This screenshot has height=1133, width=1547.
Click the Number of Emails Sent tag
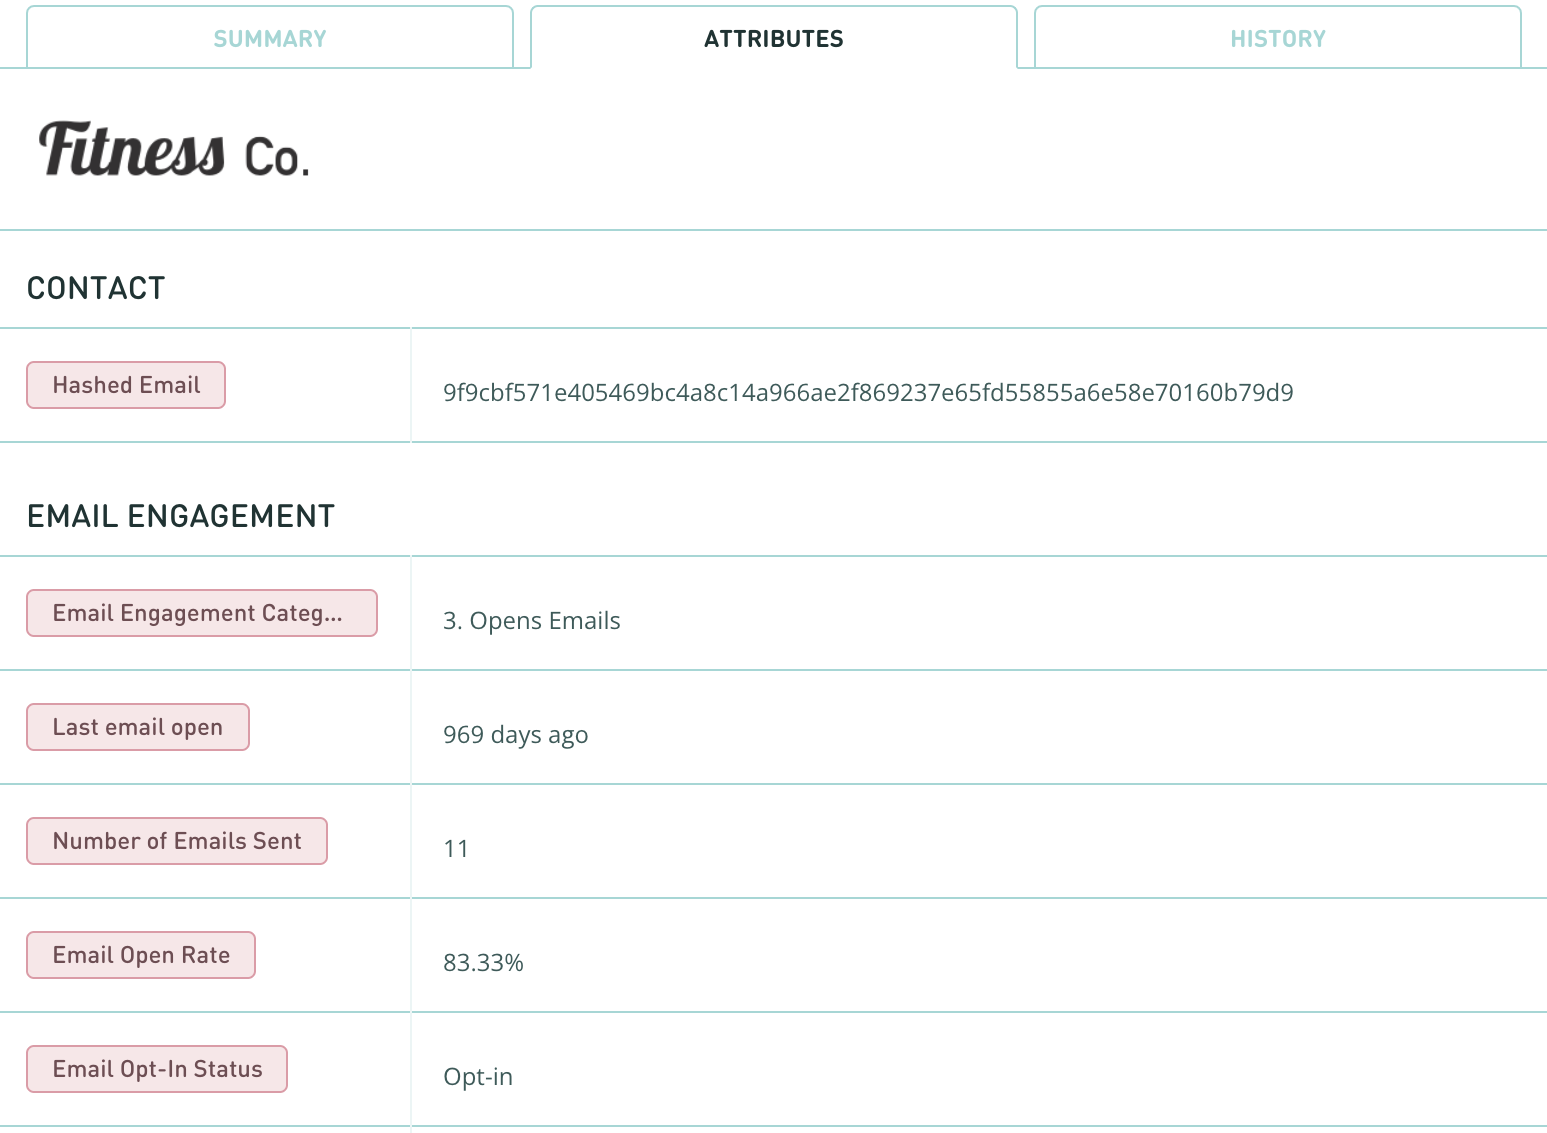[x=177, y=841]
